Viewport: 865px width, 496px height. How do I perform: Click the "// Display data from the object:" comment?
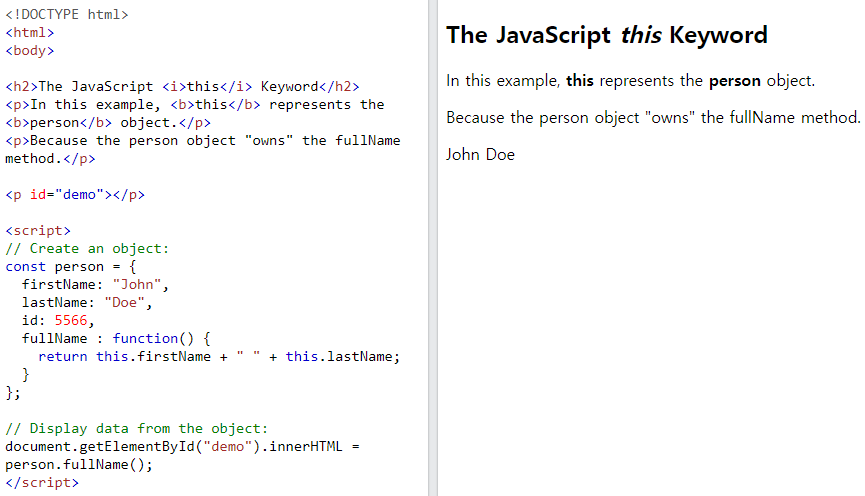(137, 429)
